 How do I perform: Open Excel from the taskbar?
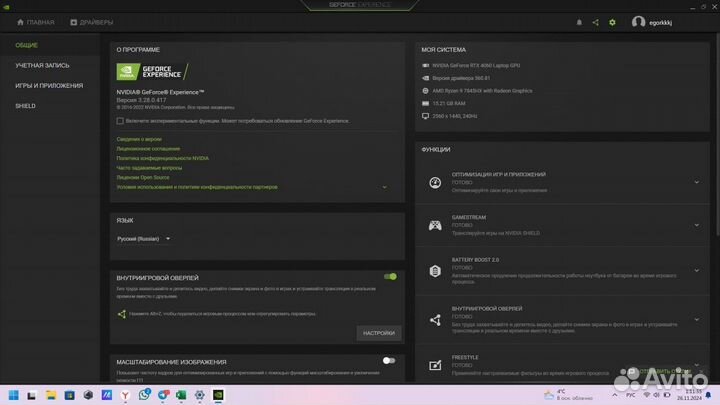coord(181,395)
